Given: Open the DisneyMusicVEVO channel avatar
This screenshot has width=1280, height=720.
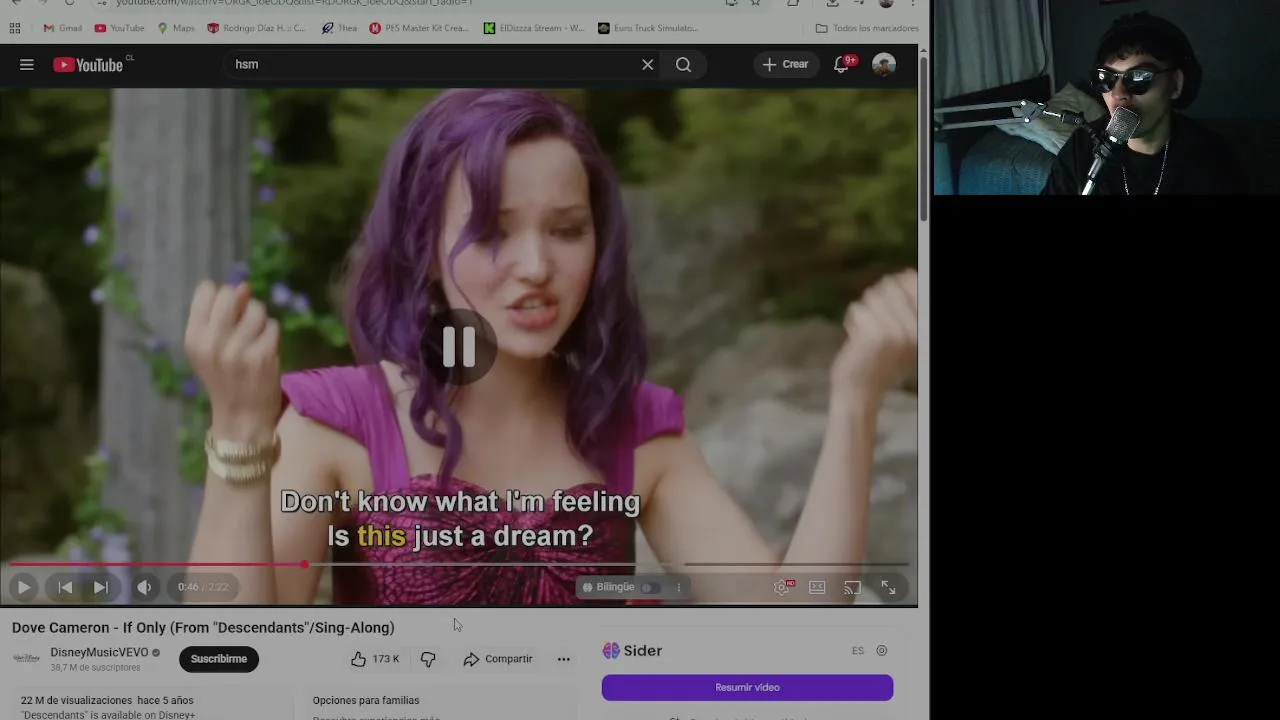Looking at the screenshot, I should [x=26, y=658].
